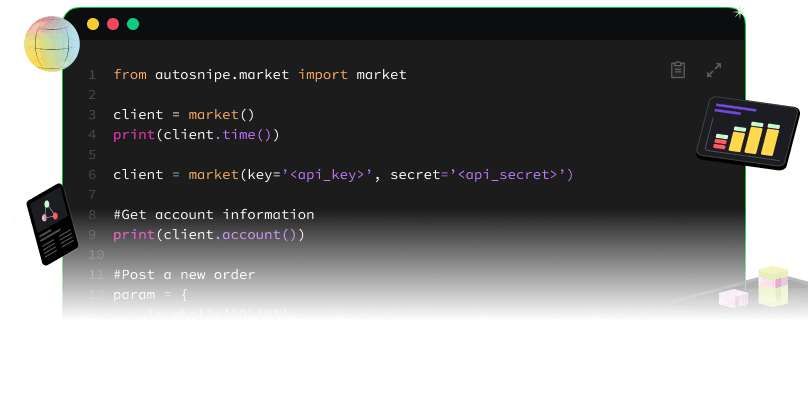
Task: Click the yellow window dot
Action: coord(93,24)
